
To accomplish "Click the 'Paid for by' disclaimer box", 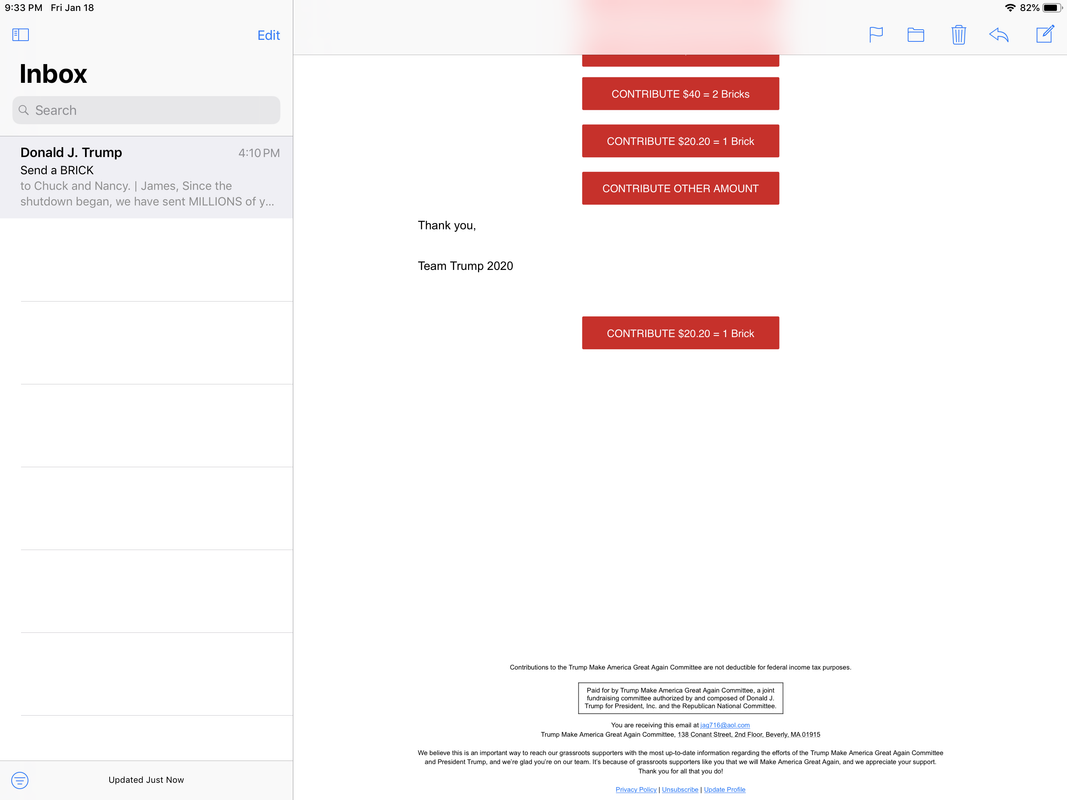I will coord(680,698).
